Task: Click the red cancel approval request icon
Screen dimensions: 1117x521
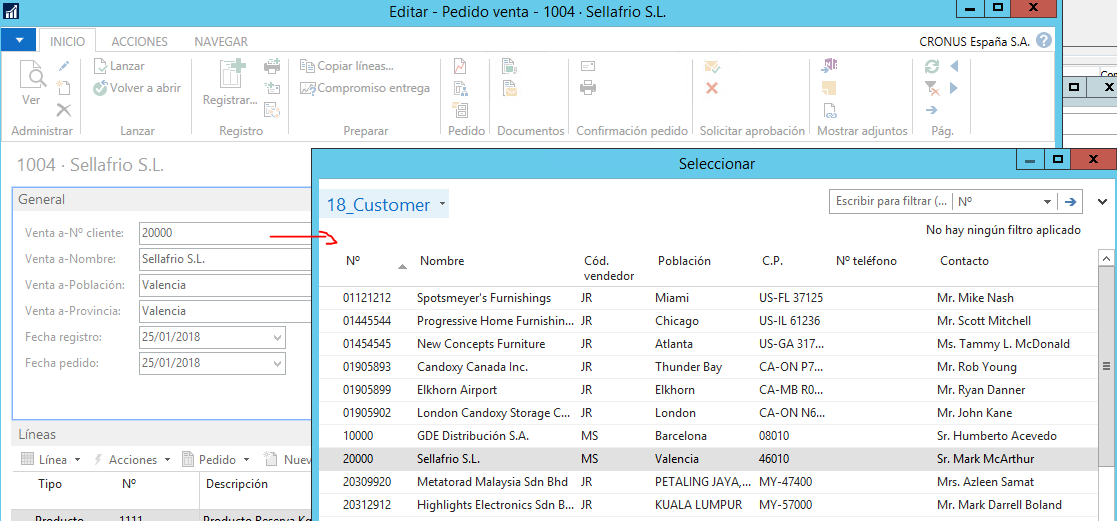Action: [711, 88]
